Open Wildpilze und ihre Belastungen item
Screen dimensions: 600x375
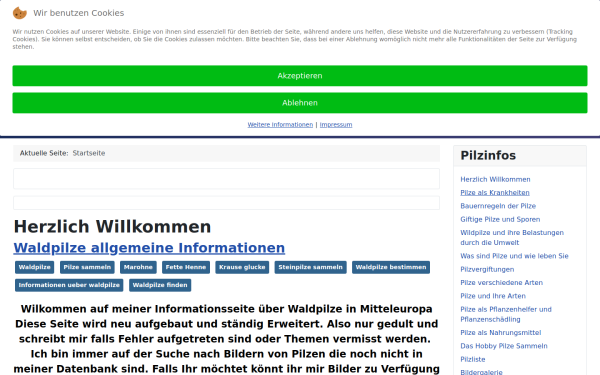(x=512, y=238)
